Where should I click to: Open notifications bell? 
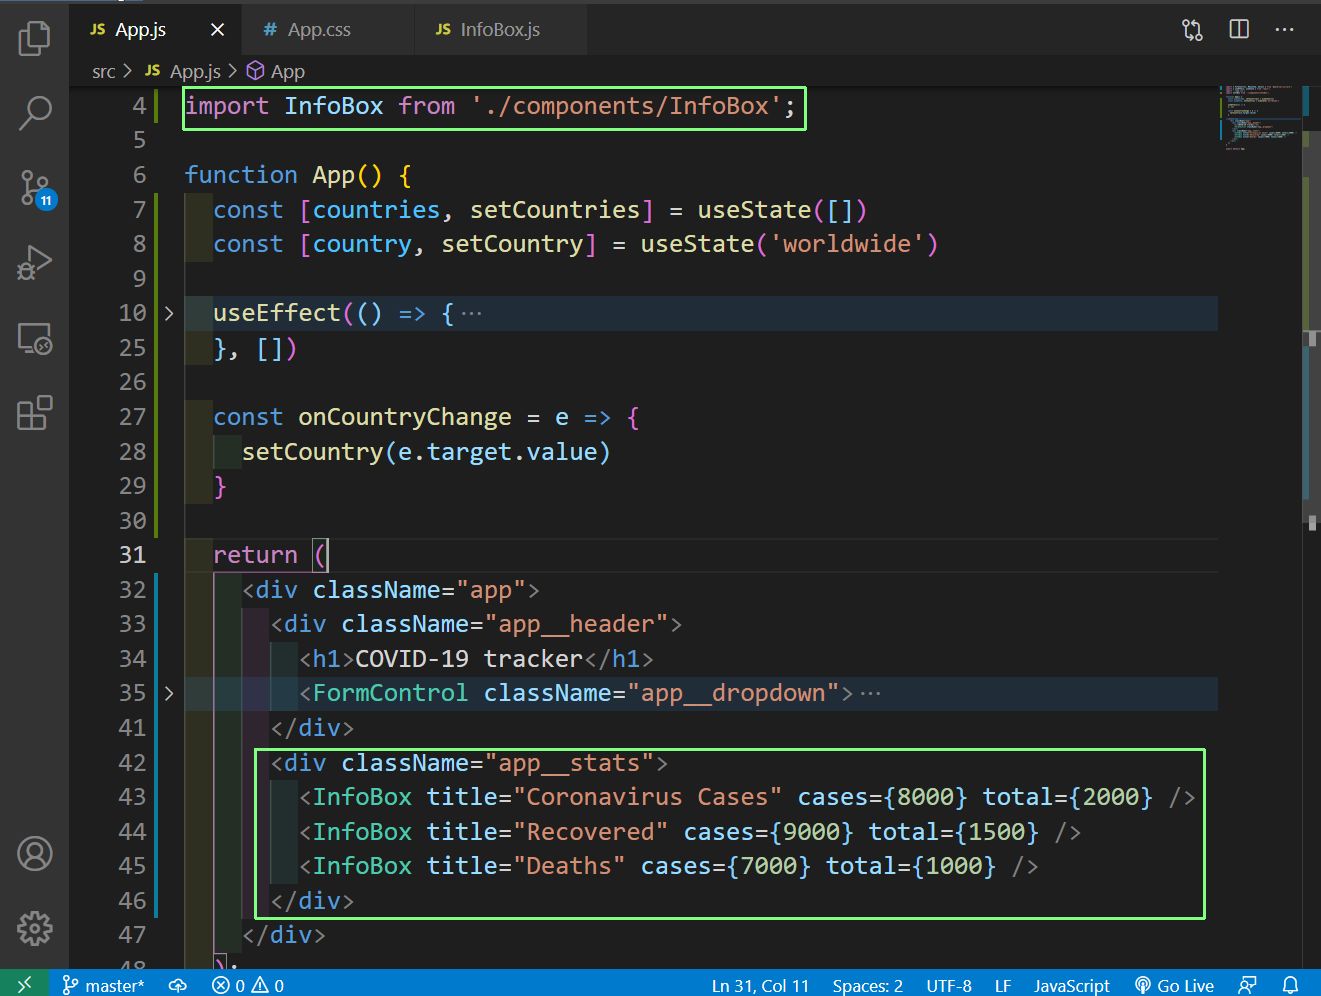[1291, 985]
